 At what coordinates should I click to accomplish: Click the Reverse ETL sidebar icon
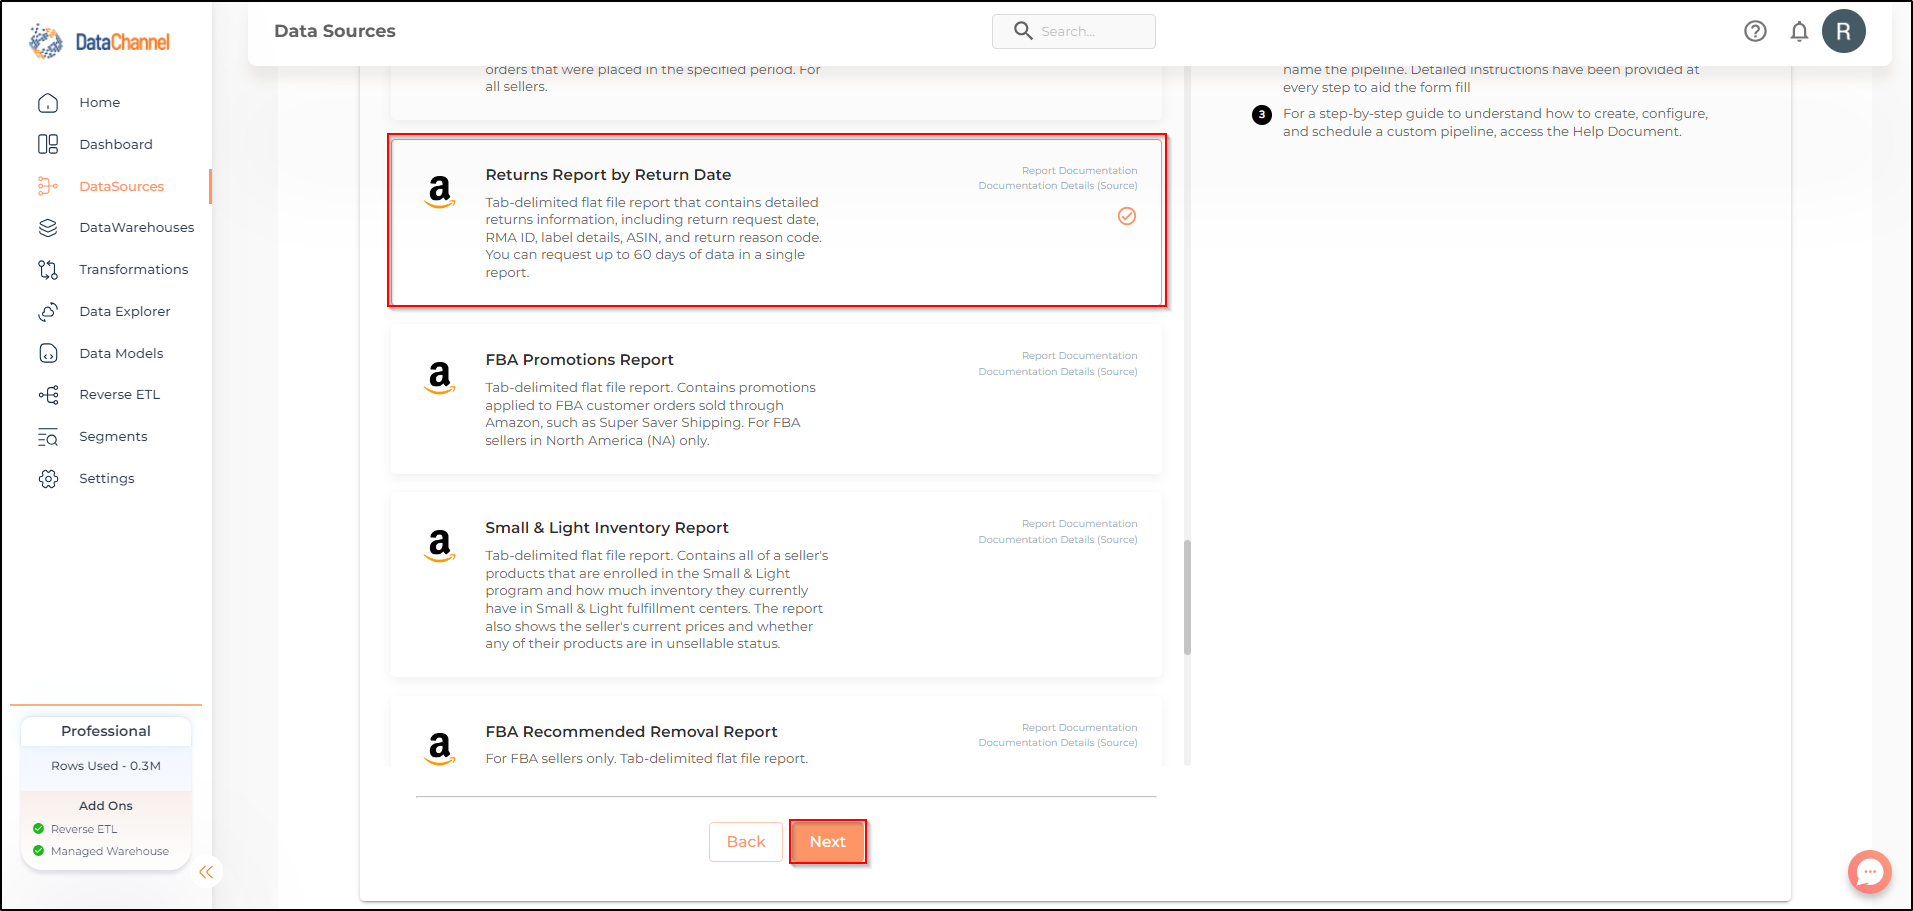[x=48, y=395]
